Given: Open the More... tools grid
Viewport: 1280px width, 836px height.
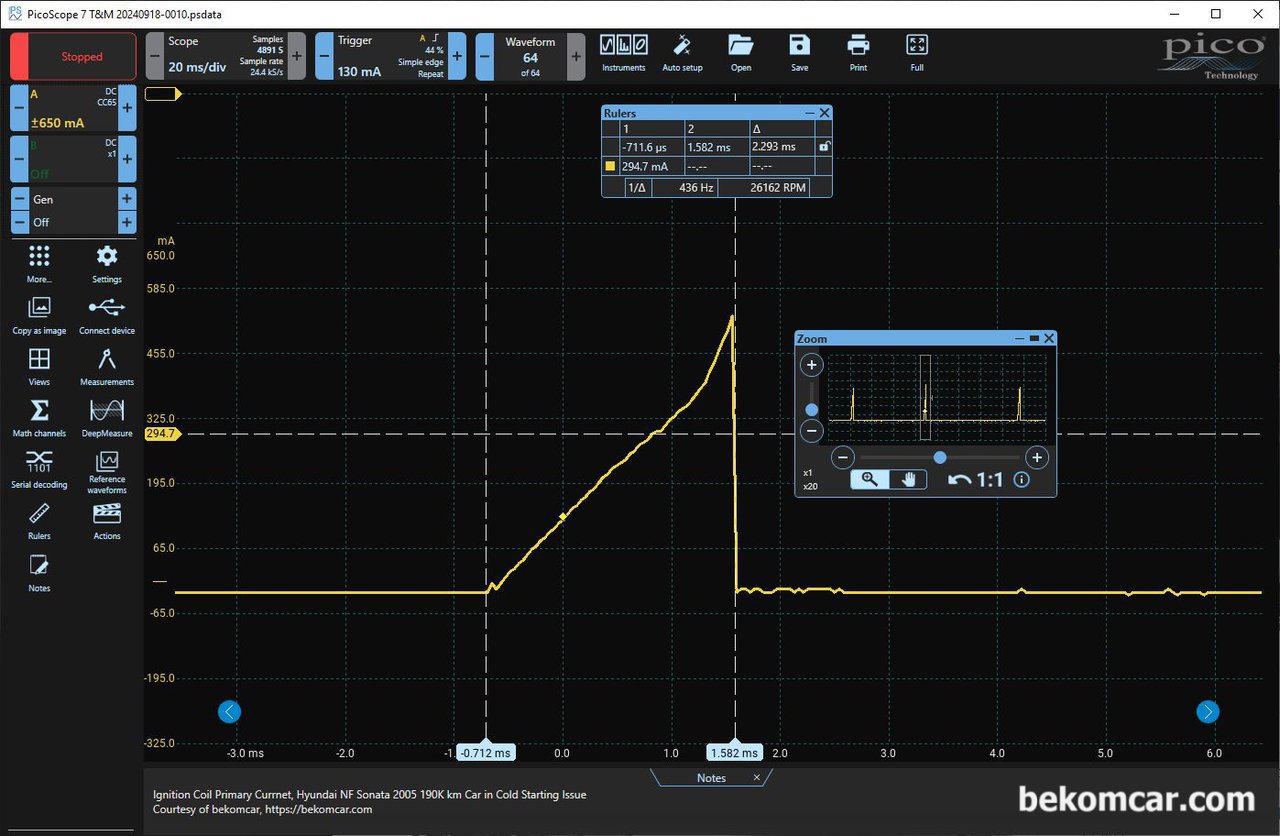Looking at the screenshot, I should pyautogui.click(x=39, y=264).
